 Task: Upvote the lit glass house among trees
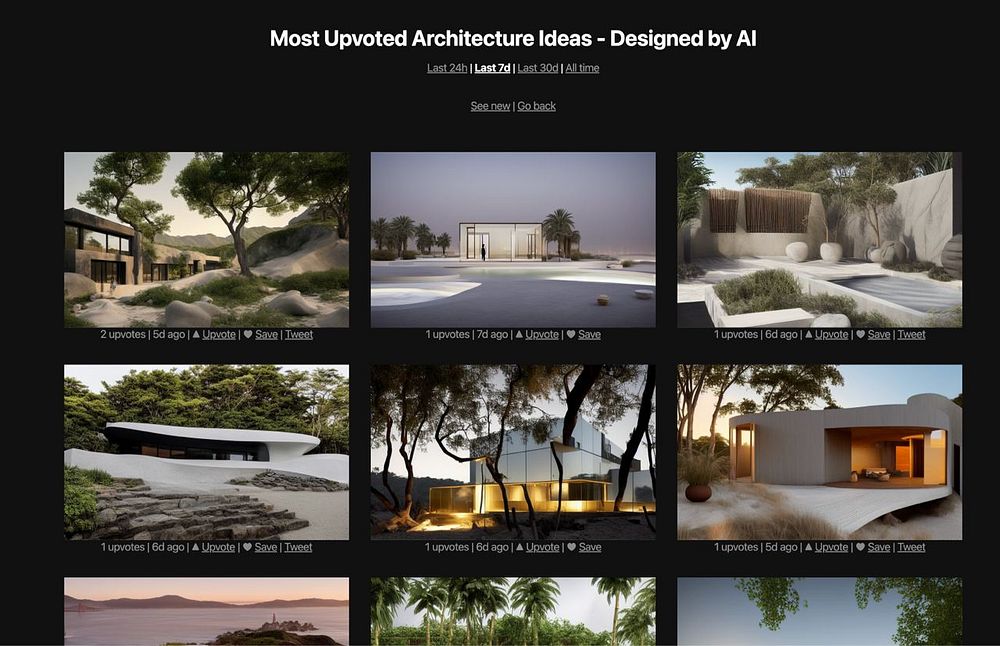click(543, 547)
